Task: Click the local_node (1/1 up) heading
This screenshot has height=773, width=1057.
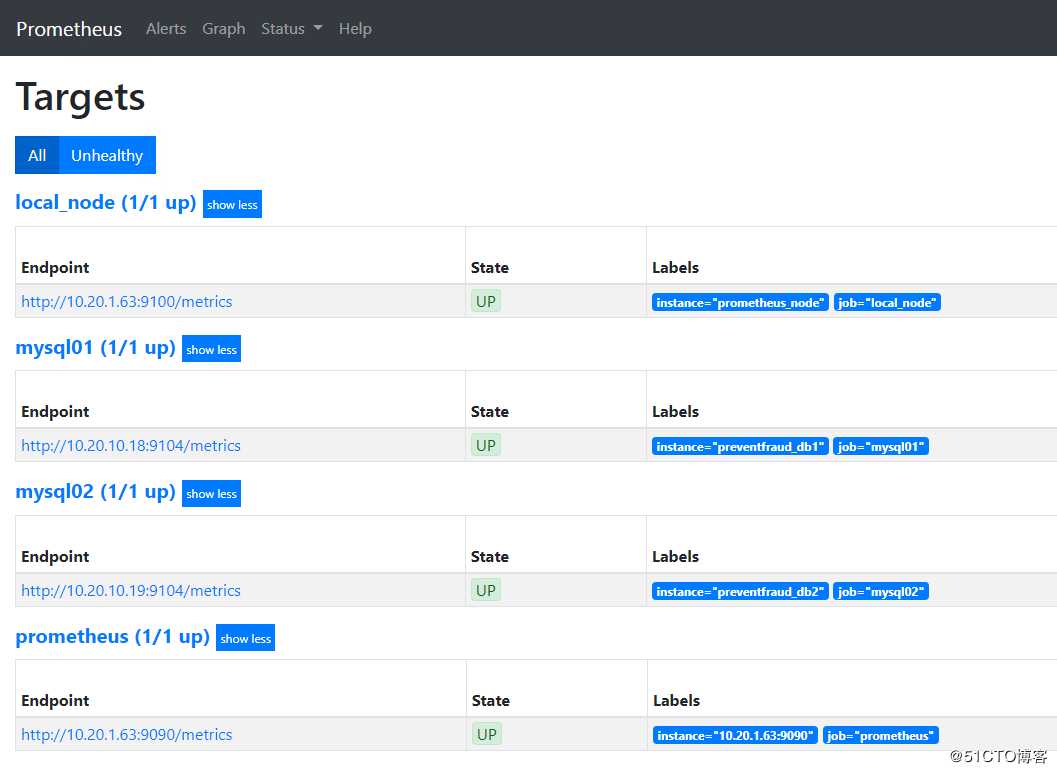Action: pos(105,203)
